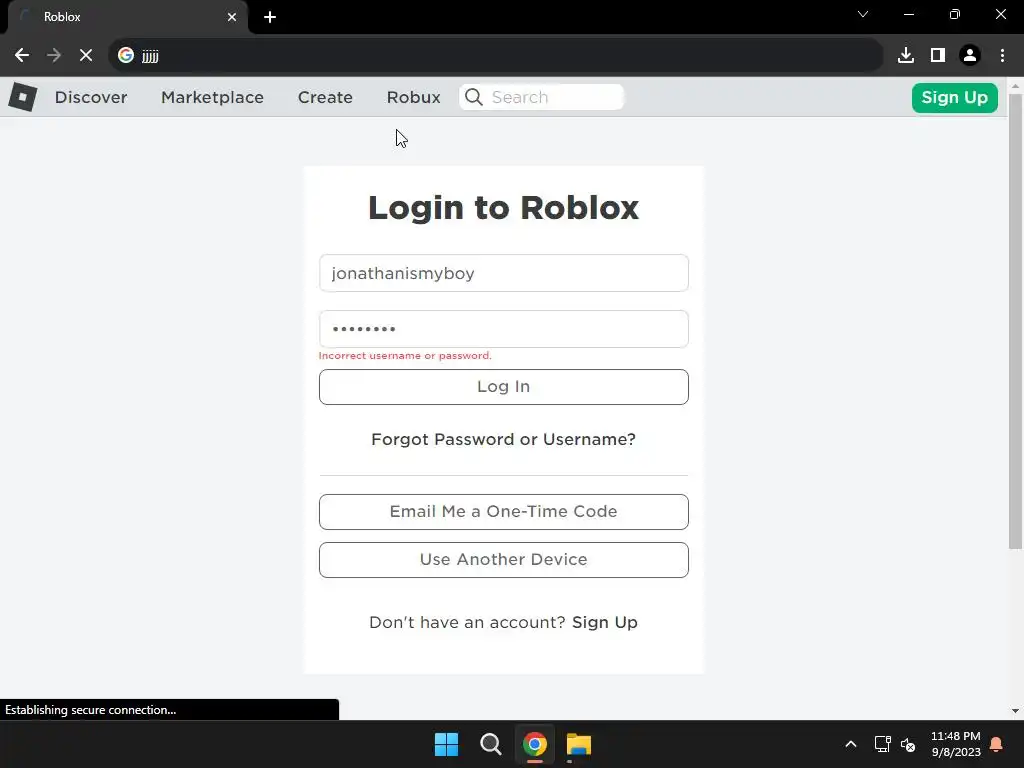
Task: Click the Google icon in the address bar
Action: click(x=126, y=56)
